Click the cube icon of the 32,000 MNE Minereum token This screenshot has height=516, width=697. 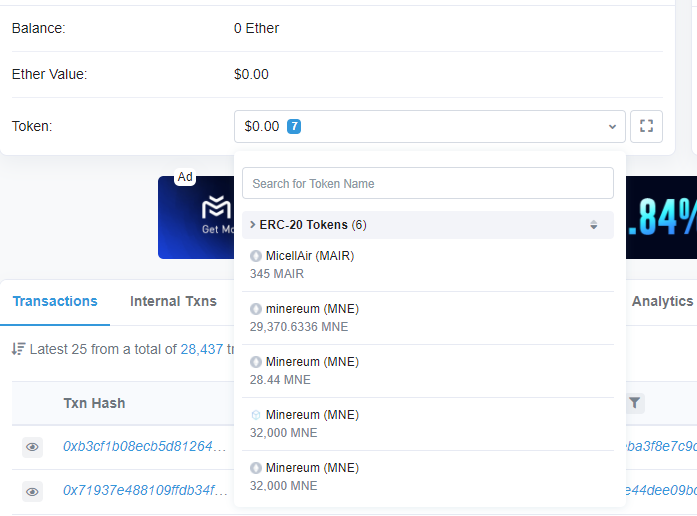coord(256,415)
